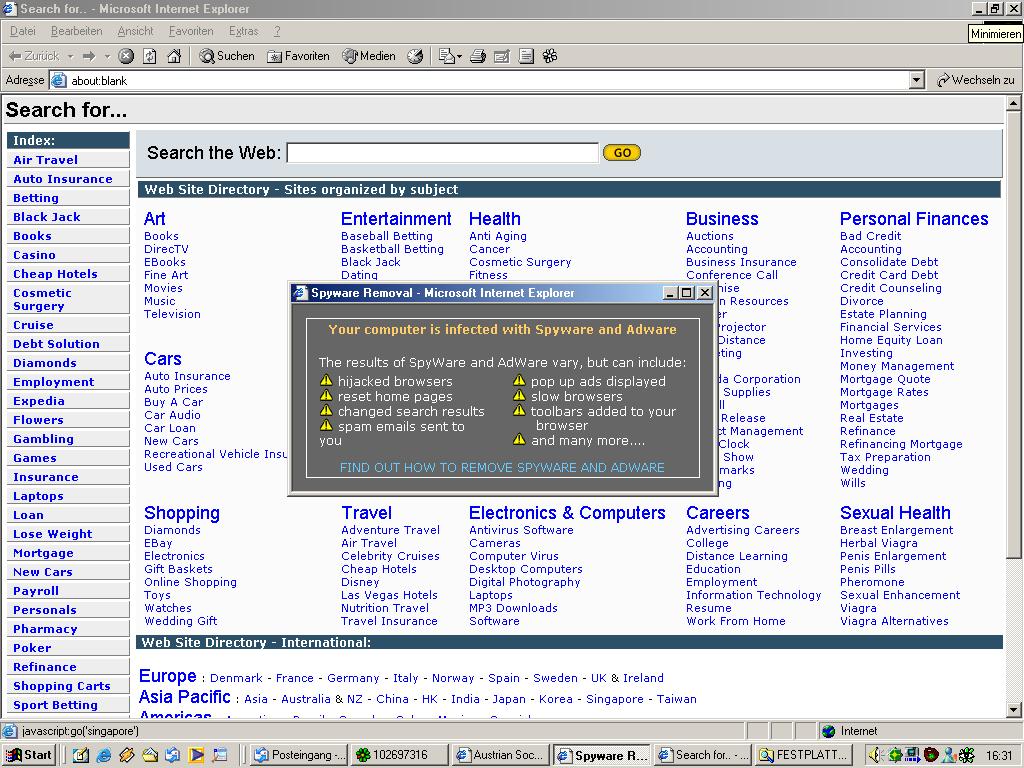The width and height of the screenshot is (1024, 768).
Task: Click the Cosmetic Surgery link under Health
Action: pyautogui.click(x=520, y=262)
